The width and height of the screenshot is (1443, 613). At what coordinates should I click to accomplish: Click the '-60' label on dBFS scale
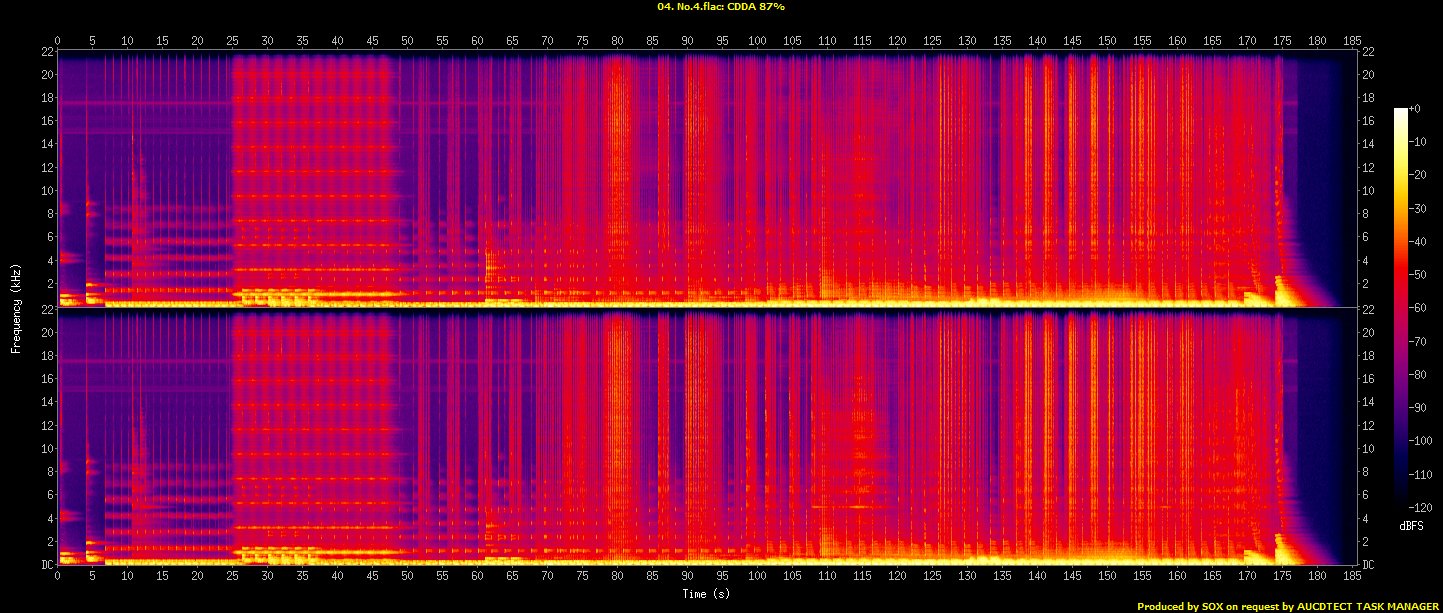[x=1416, y=308]
